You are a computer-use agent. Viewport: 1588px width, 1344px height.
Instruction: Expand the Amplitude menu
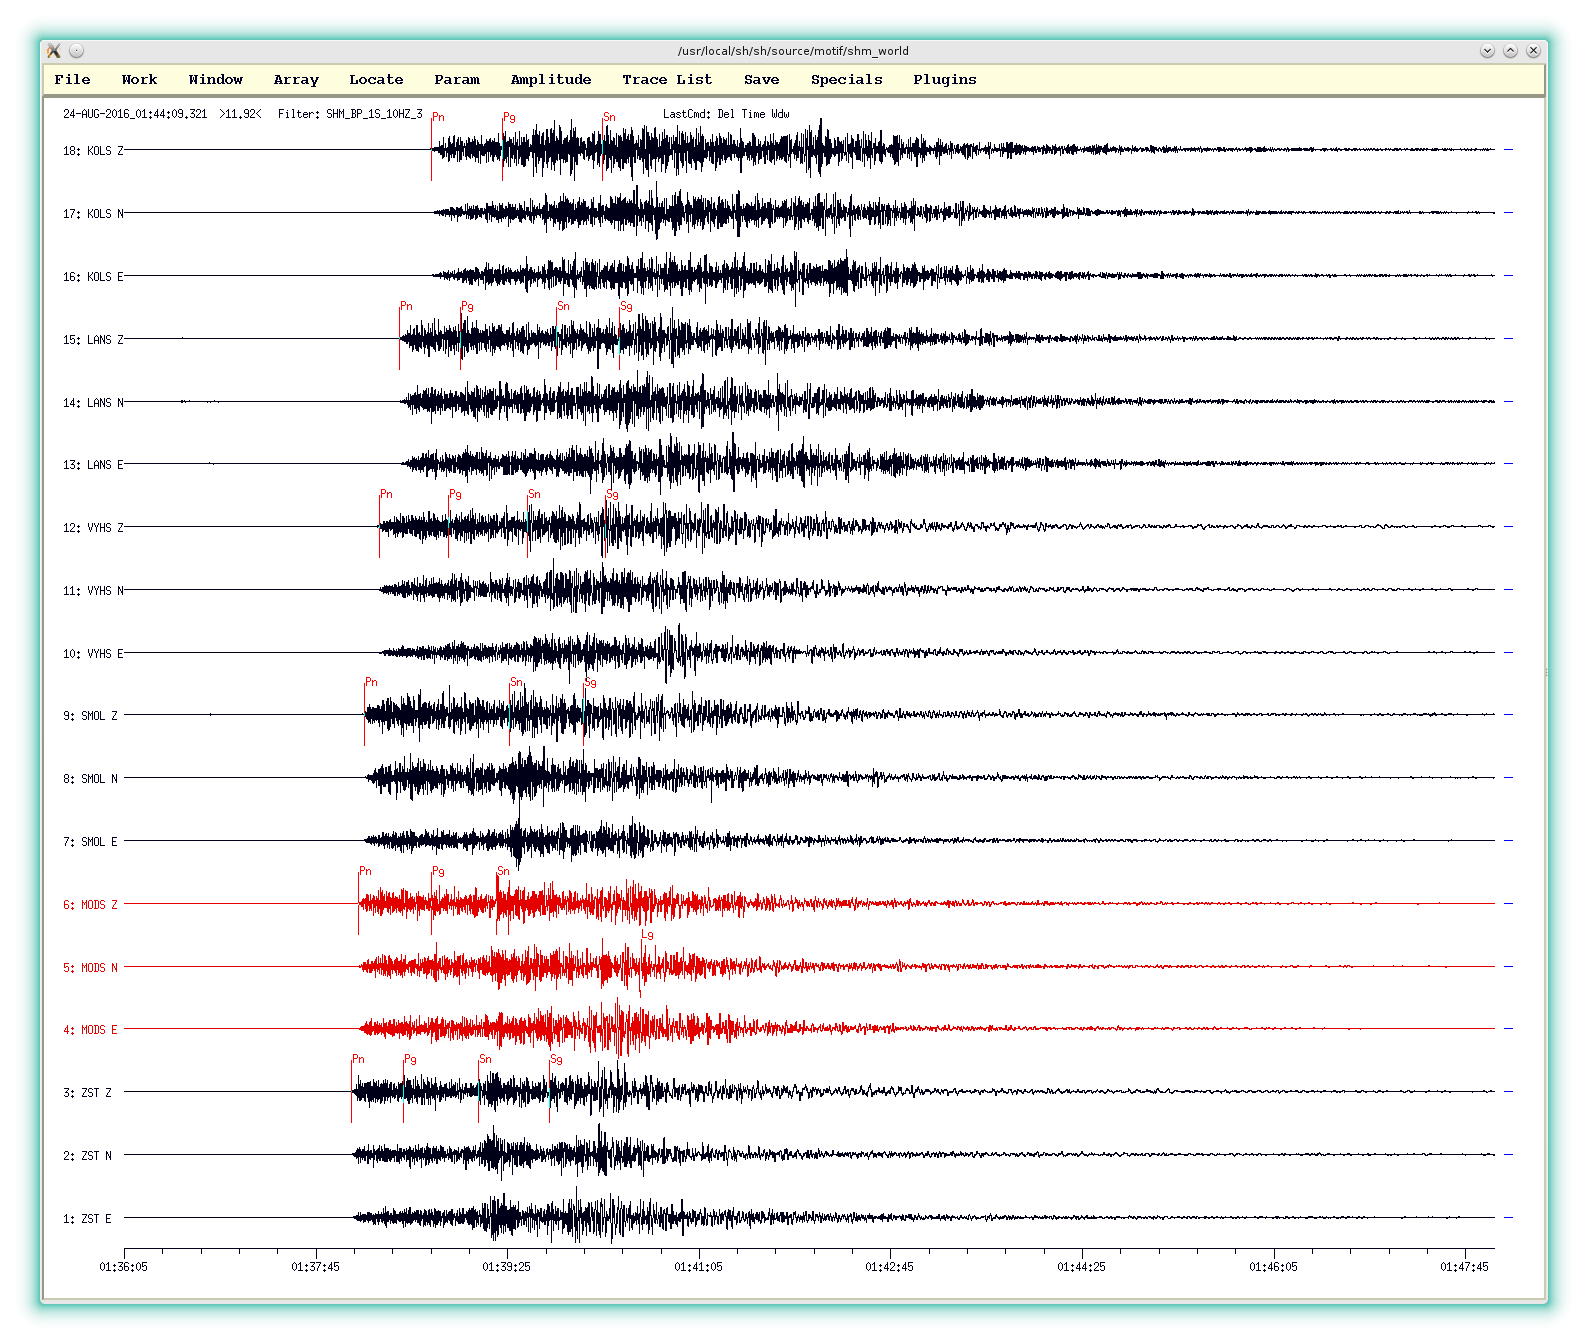tap(551, 80)
